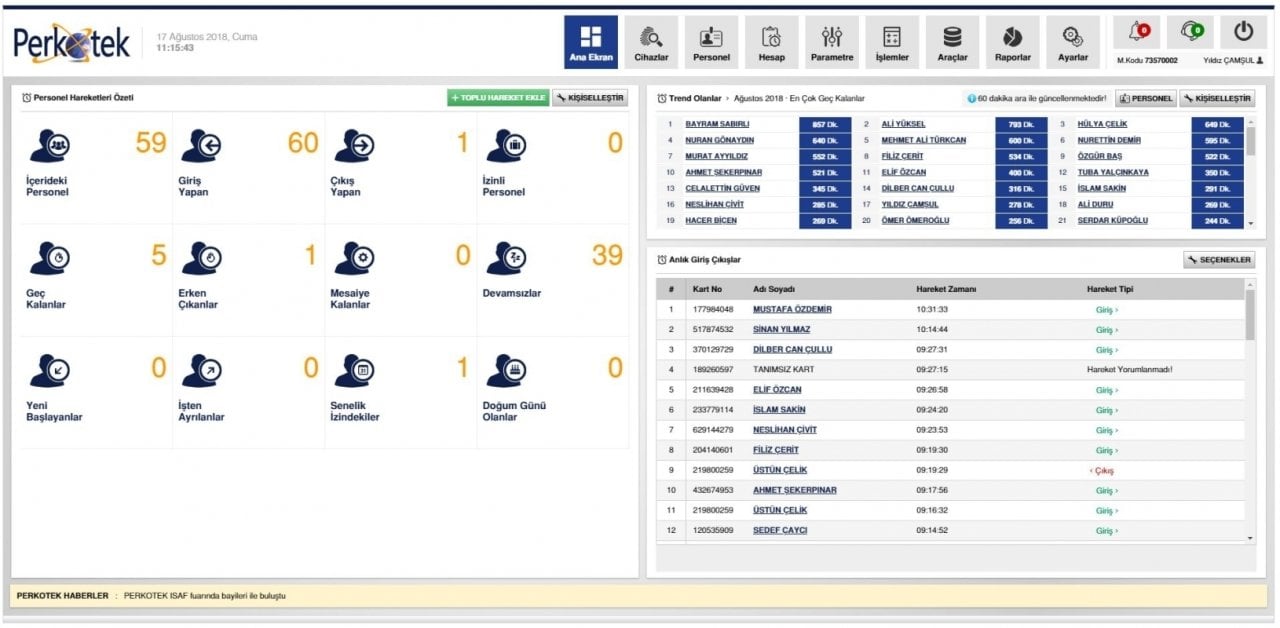Image resolution: width=1280 pixels, height=628 pixels.
Task: Open the Devamsızlar summary tile icon
Action: pyautogui.click(x=506, y=259)
